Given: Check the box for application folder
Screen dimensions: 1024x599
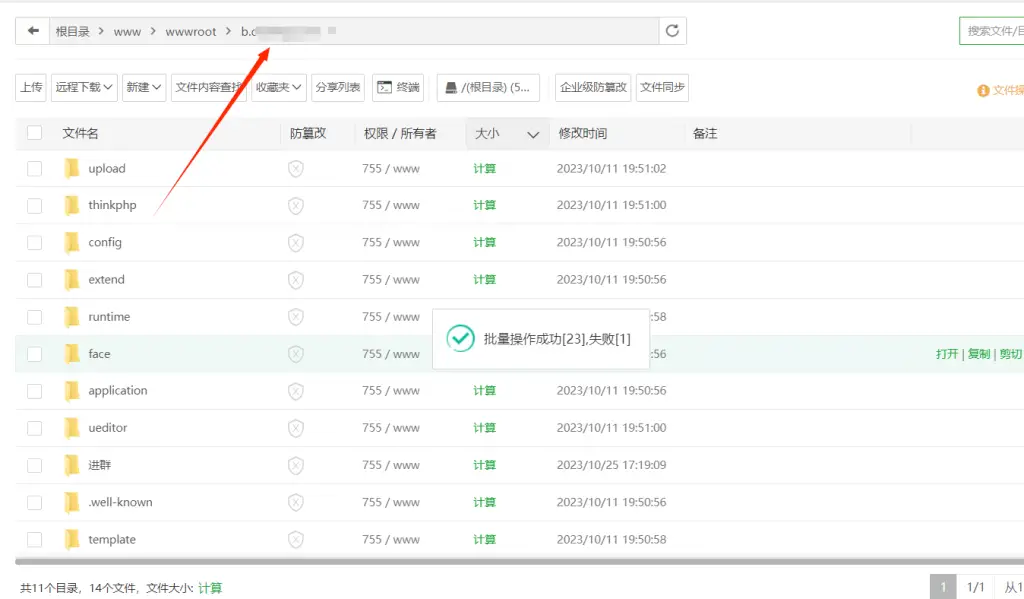Looking at the screenshot, I should coord(35,391).
